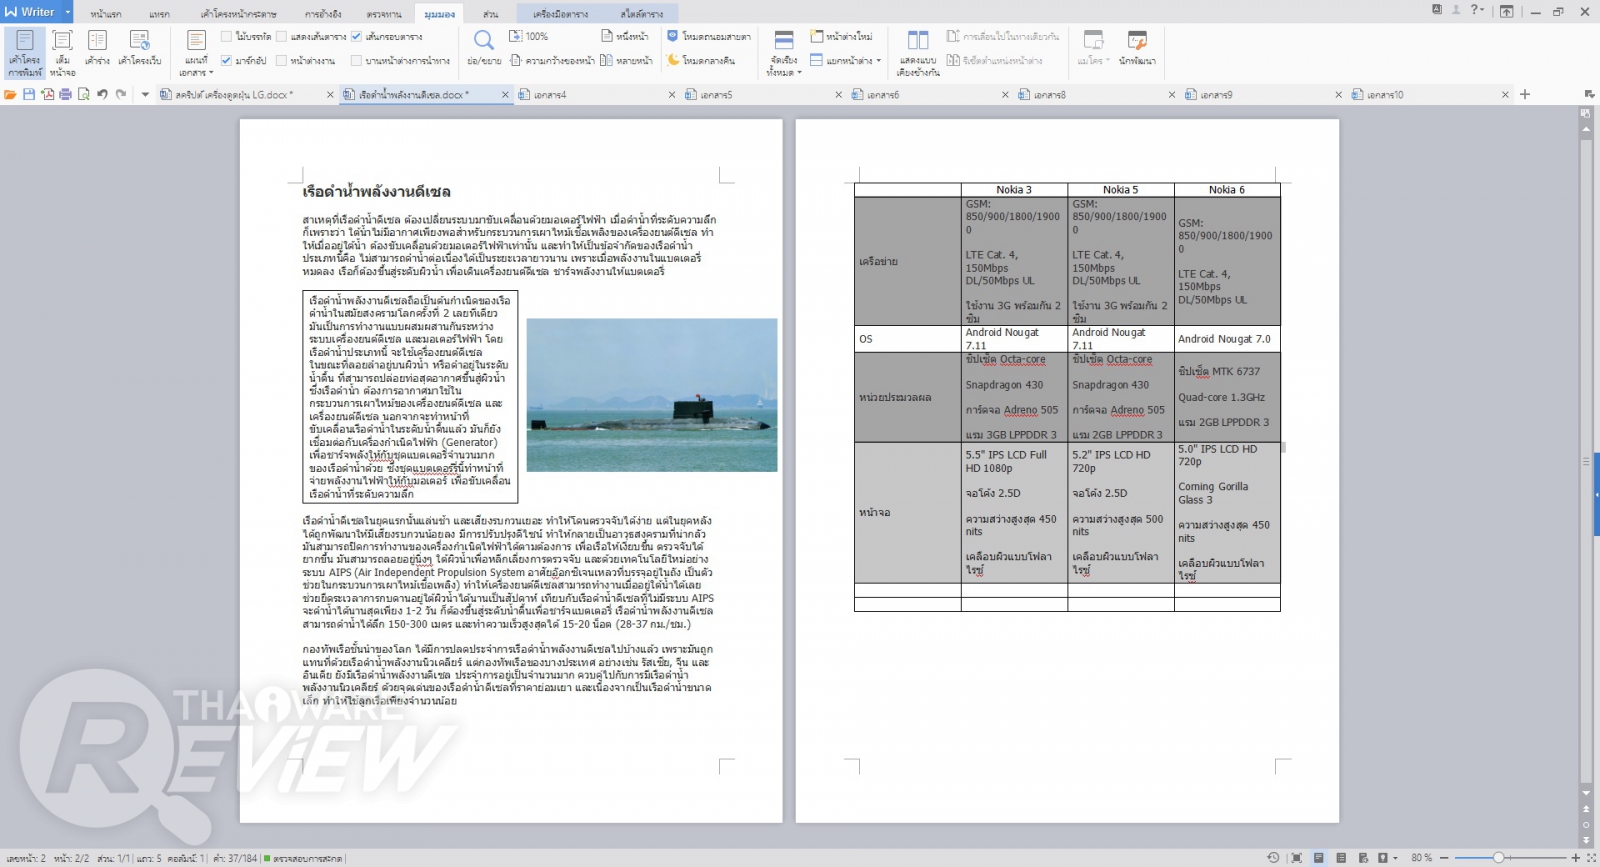Open zoom percentage 80% menu in status bar
The height and width of the screenshot is (867, 1600).
1421,858
